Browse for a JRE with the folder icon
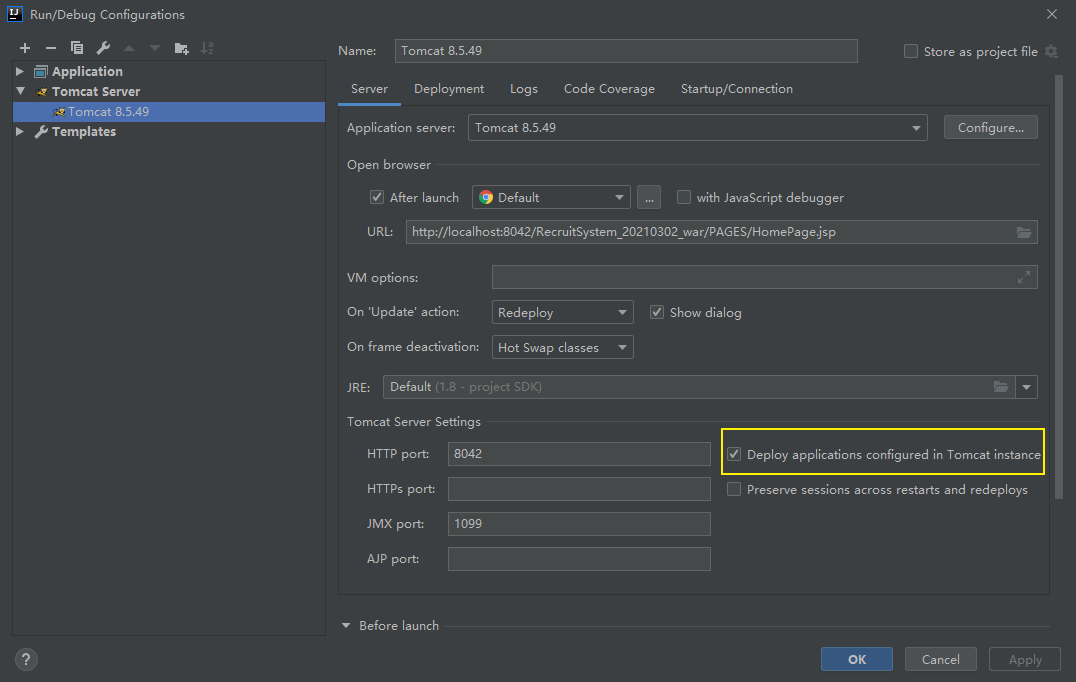The image size is (1076, 682). click(1001, 387)
